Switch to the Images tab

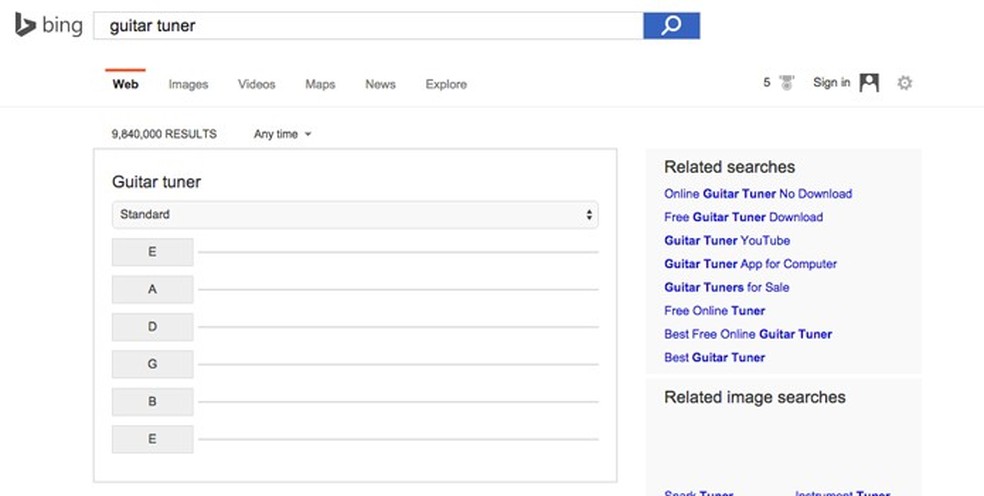point(188,84)
